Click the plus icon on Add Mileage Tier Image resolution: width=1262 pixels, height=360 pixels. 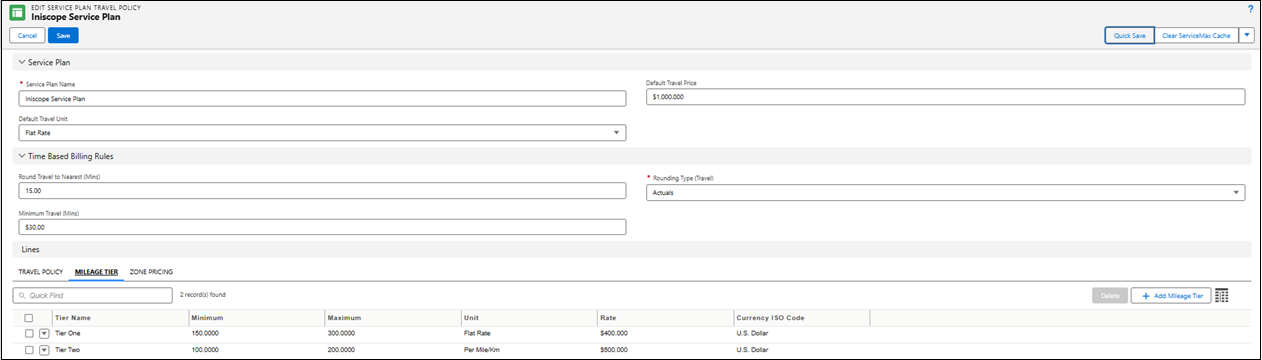click(x=1145, y=296)
